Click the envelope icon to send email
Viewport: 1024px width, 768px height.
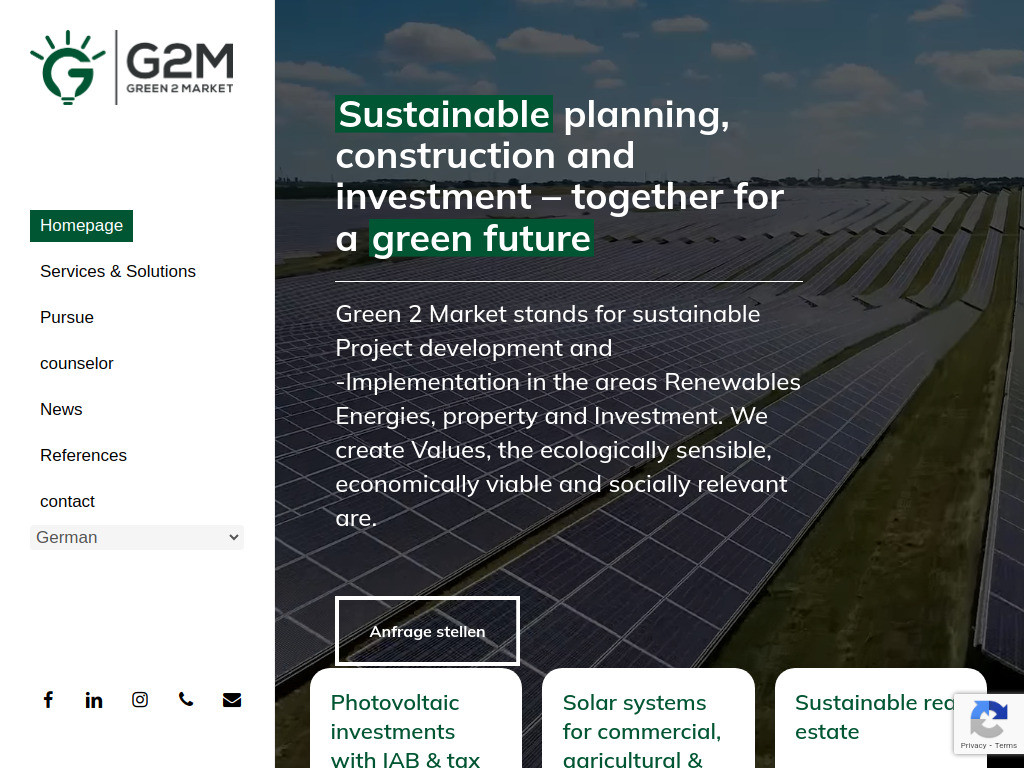click(232, 699)
